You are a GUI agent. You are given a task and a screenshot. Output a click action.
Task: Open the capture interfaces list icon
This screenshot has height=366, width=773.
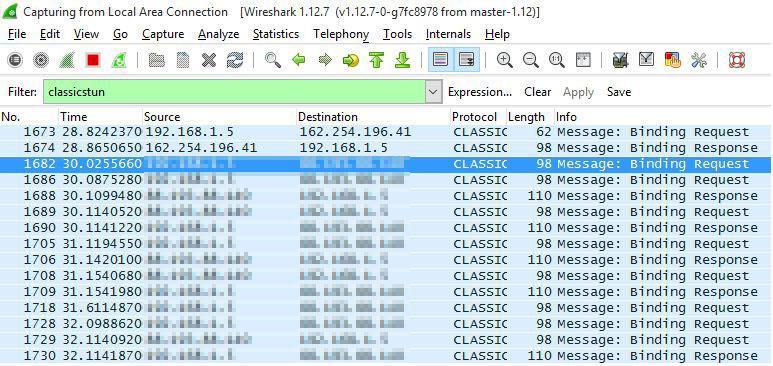(15, 61)
